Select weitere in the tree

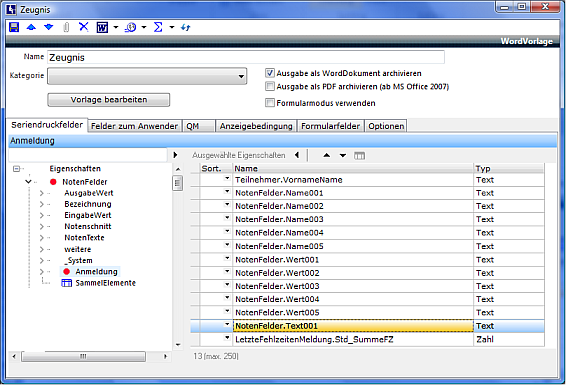click(x=78, y=249)
